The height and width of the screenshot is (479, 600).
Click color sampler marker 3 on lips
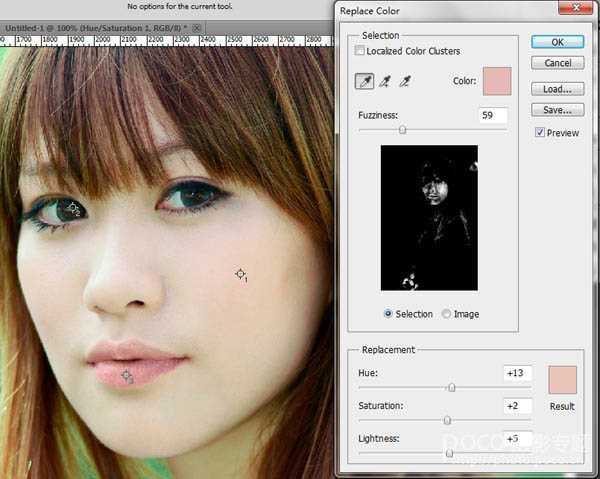126,375
